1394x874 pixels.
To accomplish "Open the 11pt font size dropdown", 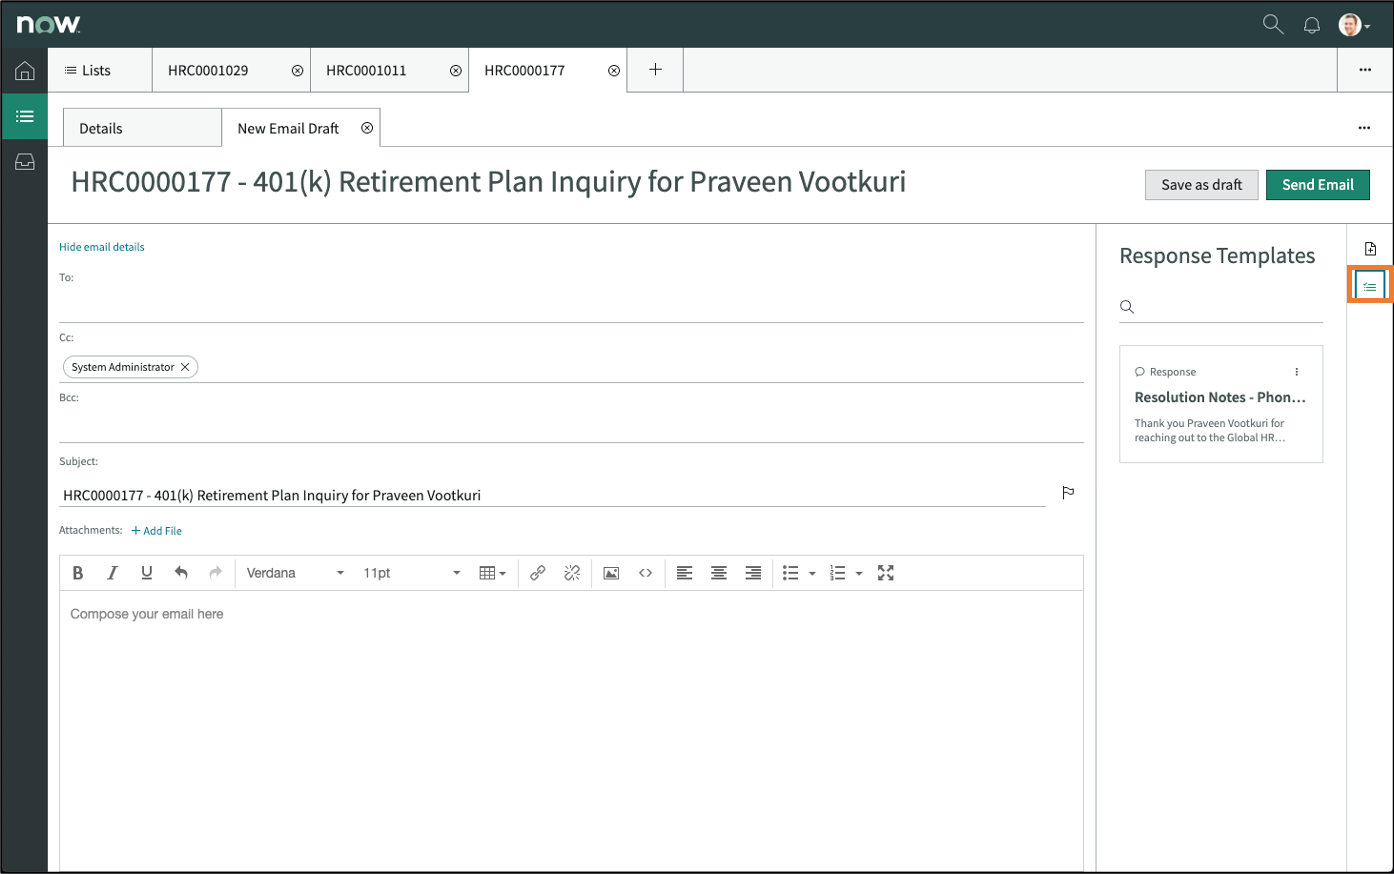I will pos(412,573).
